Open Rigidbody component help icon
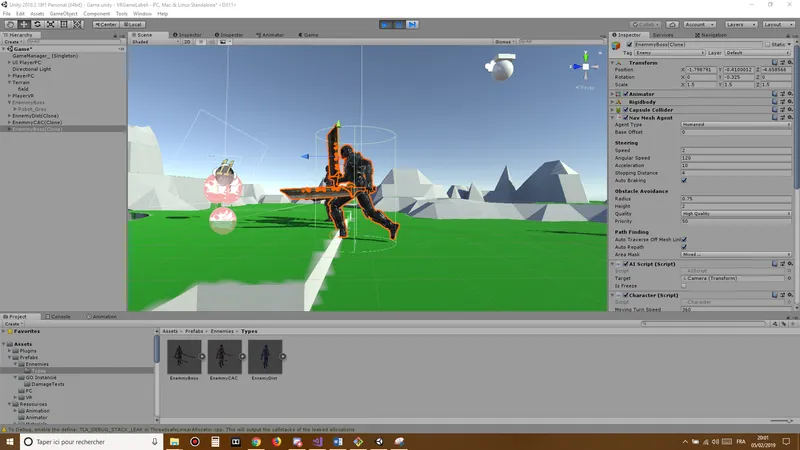This screenshot has width=800, height=450. pos(774,102)
